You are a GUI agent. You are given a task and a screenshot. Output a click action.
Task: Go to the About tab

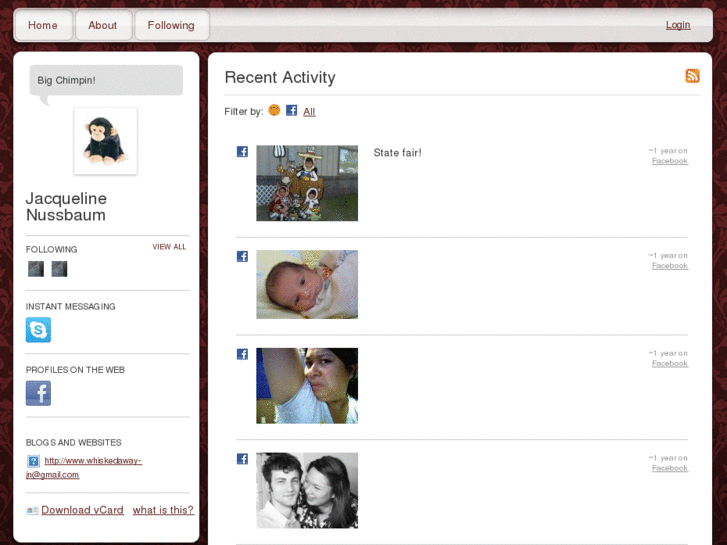(x=103, y=25)
